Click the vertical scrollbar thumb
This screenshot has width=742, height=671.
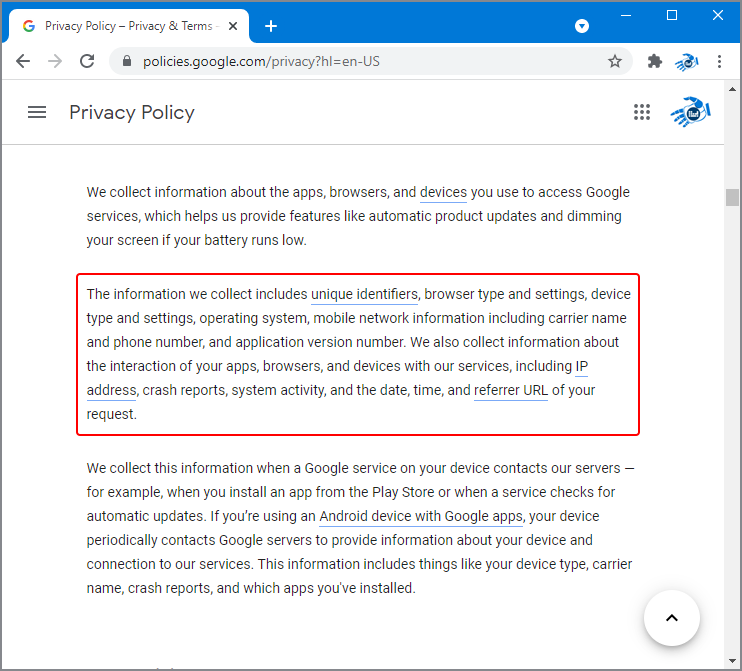tap(732, 197)
